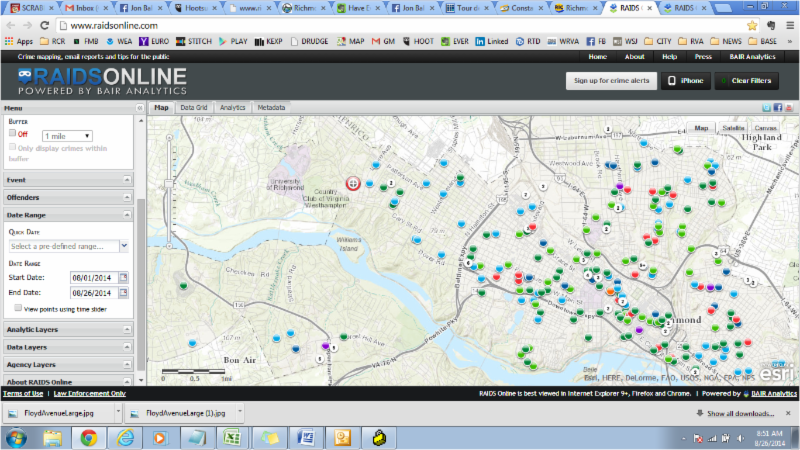Open Excel from the Windows taskbar
The height and width of the screenshot is (450, 800).
[233, 438]
